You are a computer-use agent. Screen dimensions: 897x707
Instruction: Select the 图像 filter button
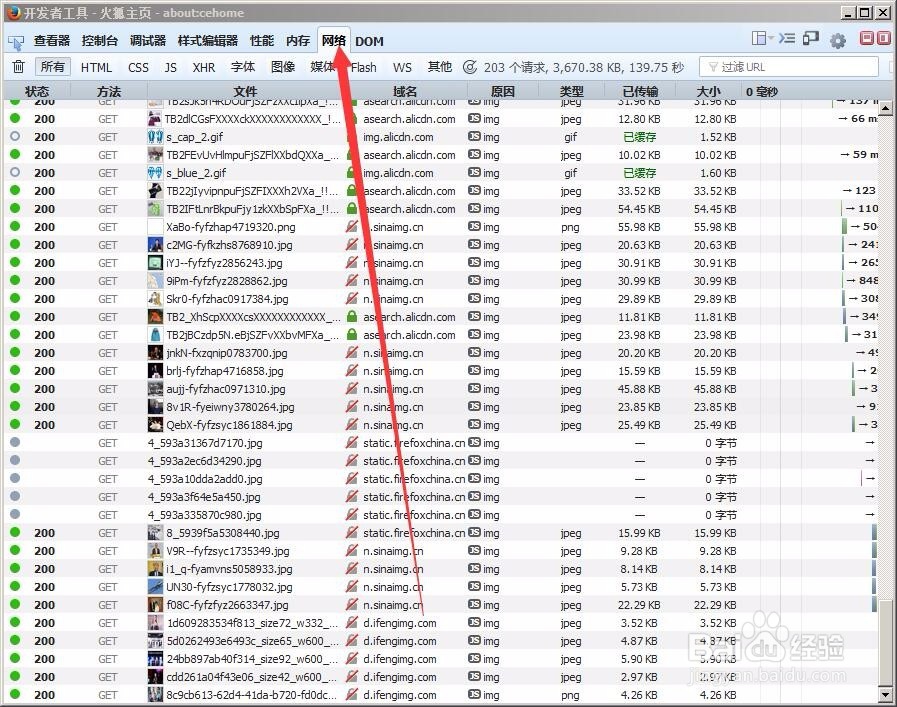[x=281, y=67]
